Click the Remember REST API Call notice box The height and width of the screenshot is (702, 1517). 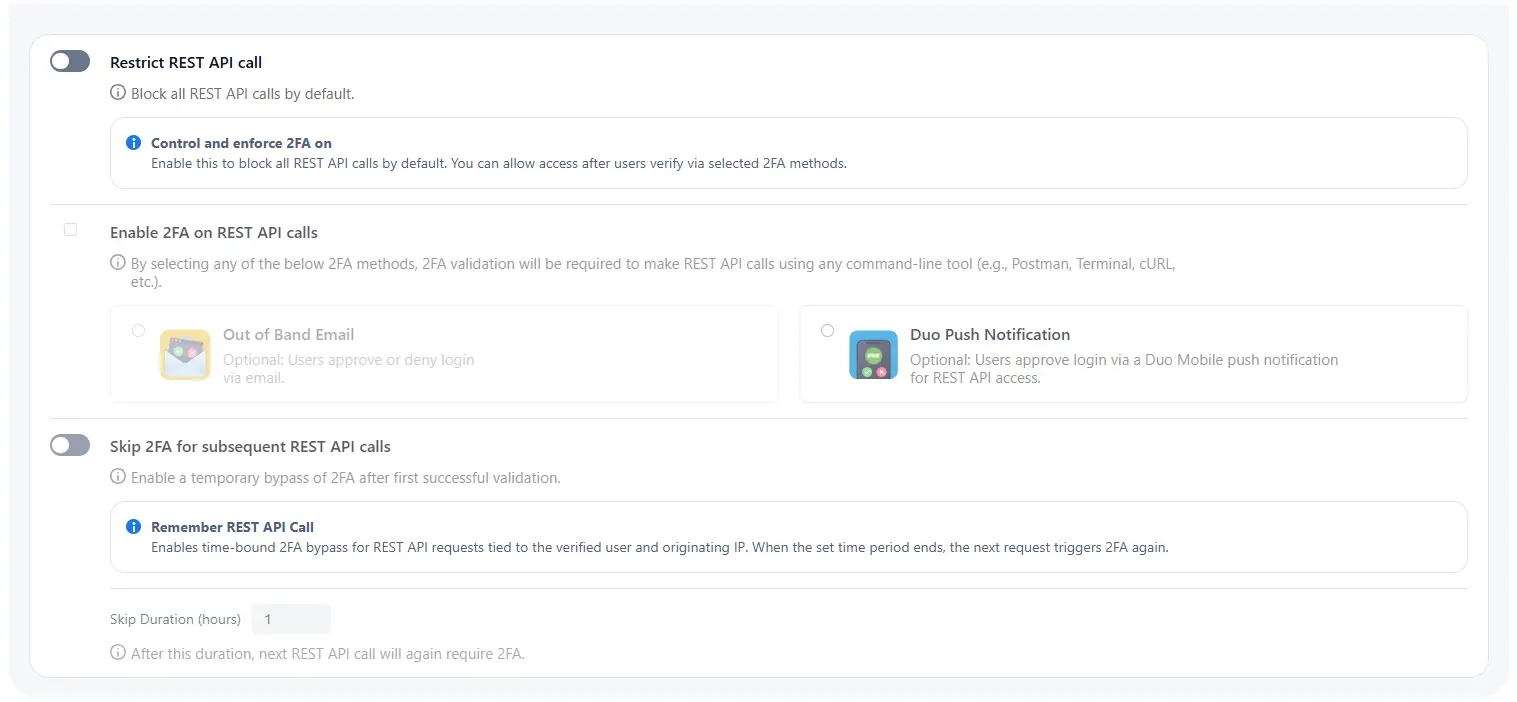point(788,536)
